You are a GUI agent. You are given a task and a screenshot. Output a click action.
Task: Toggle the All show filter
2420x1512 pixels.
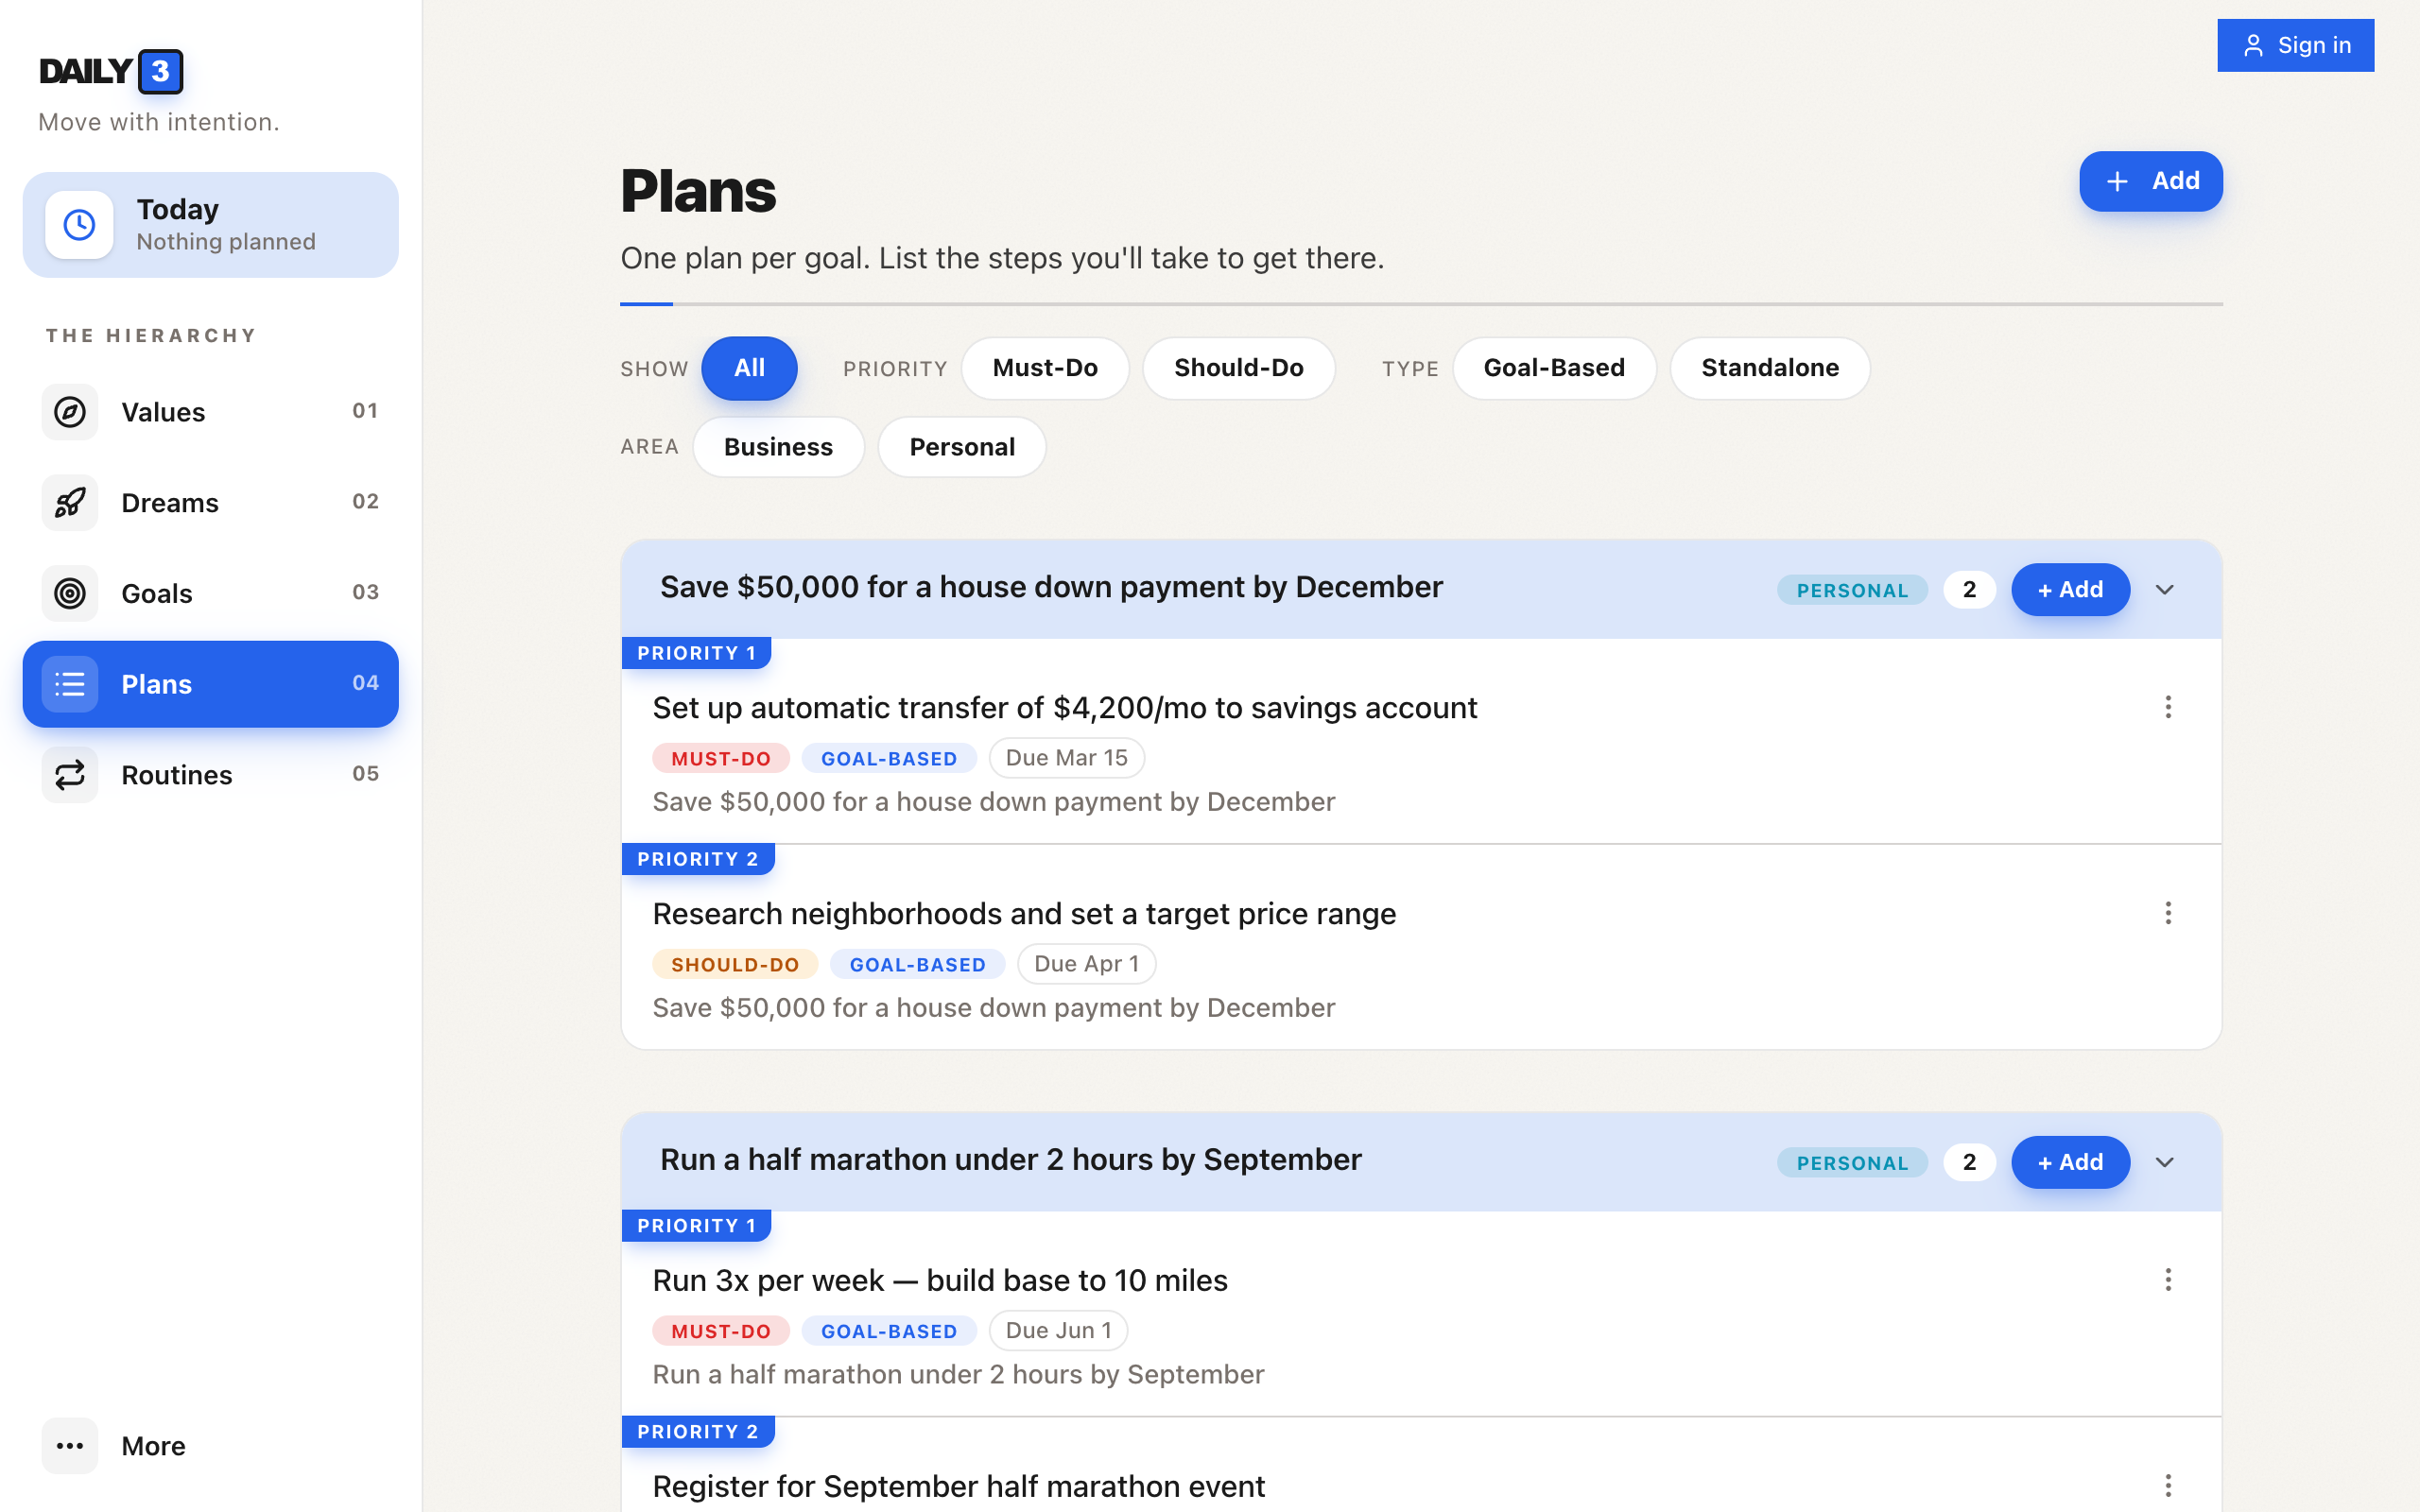pos(749,368)
